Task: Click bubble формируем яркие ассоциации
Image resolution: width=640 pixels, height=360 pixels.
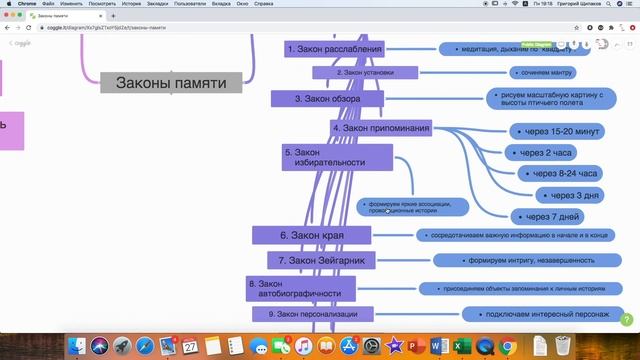Action: click(413, 207)
